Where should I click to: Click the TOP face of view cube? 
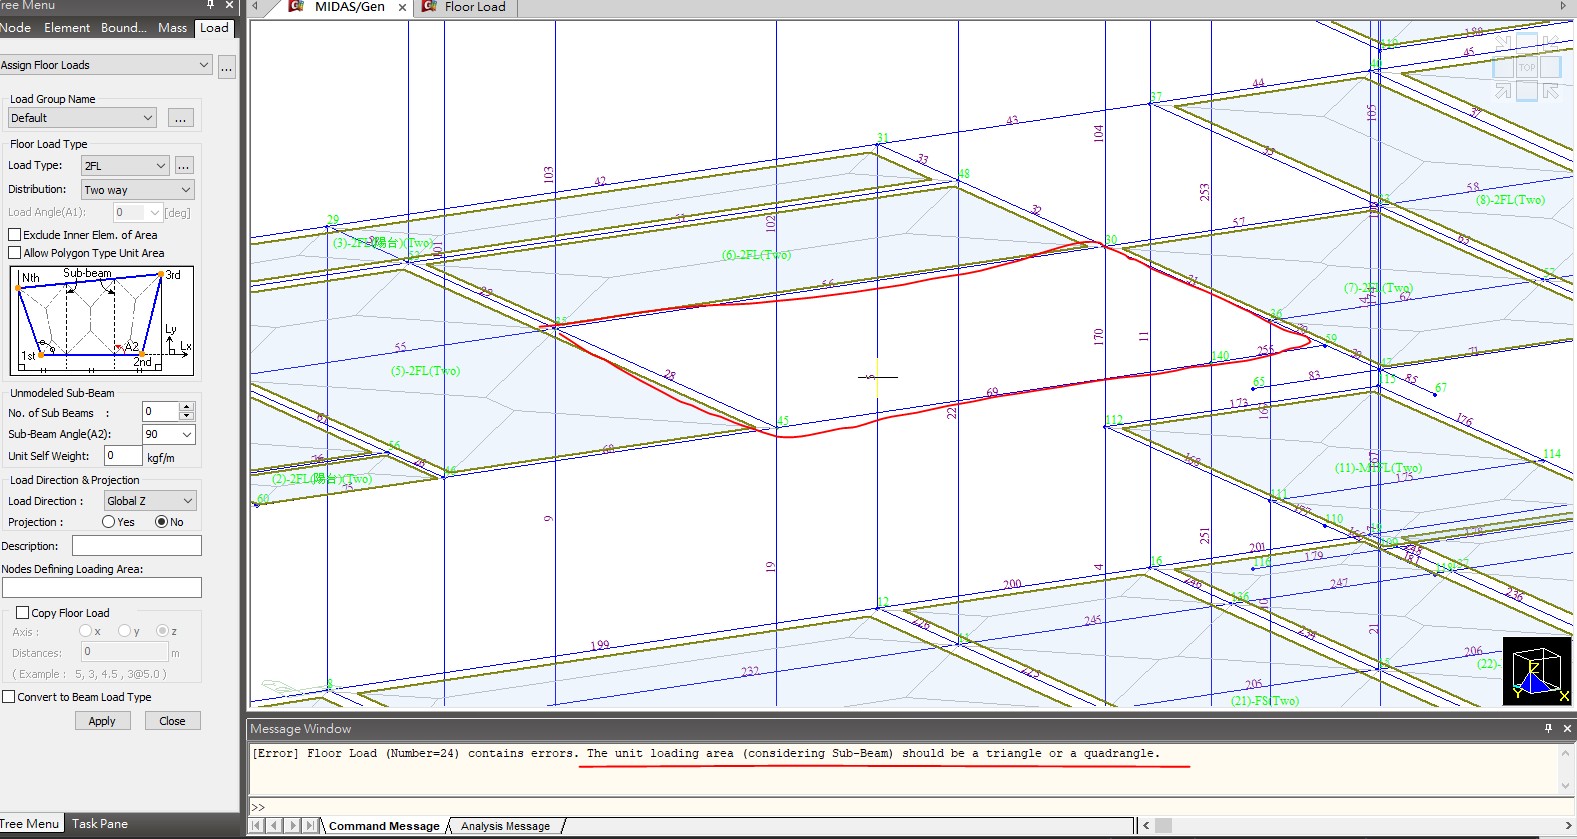point(1526,67)
